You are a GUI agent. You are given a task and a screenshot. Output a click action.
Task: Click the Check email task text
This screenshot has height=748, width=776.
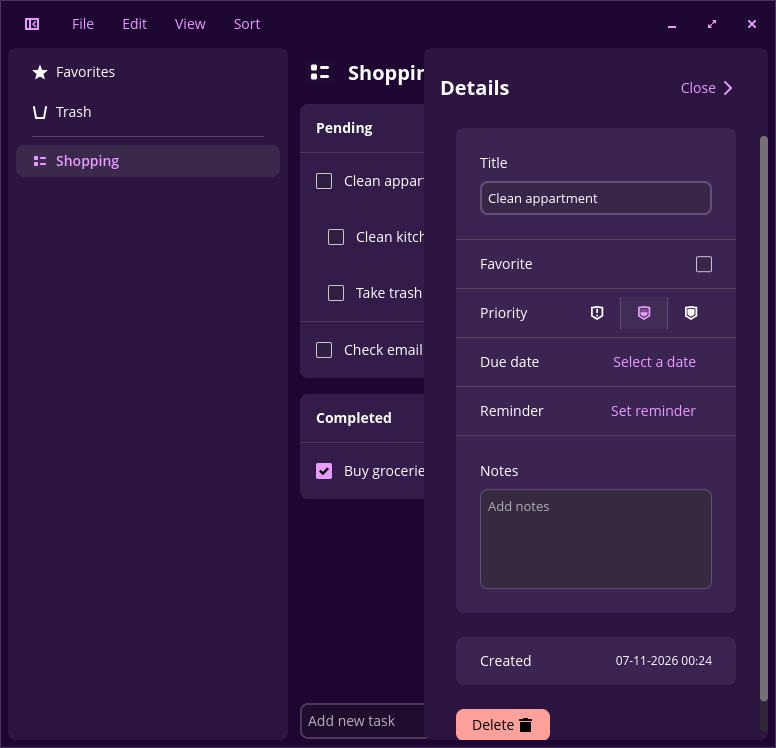(384, 350)
